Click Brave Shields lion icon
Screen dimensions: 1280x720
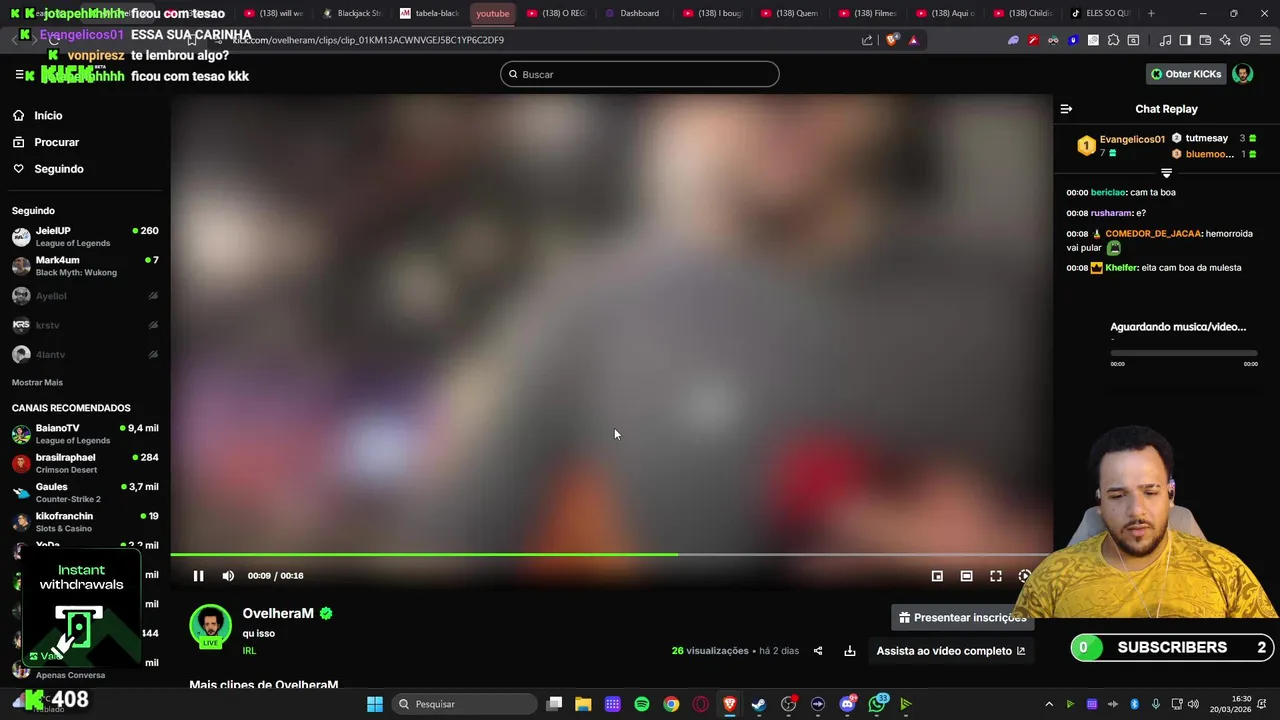point(892,40)
